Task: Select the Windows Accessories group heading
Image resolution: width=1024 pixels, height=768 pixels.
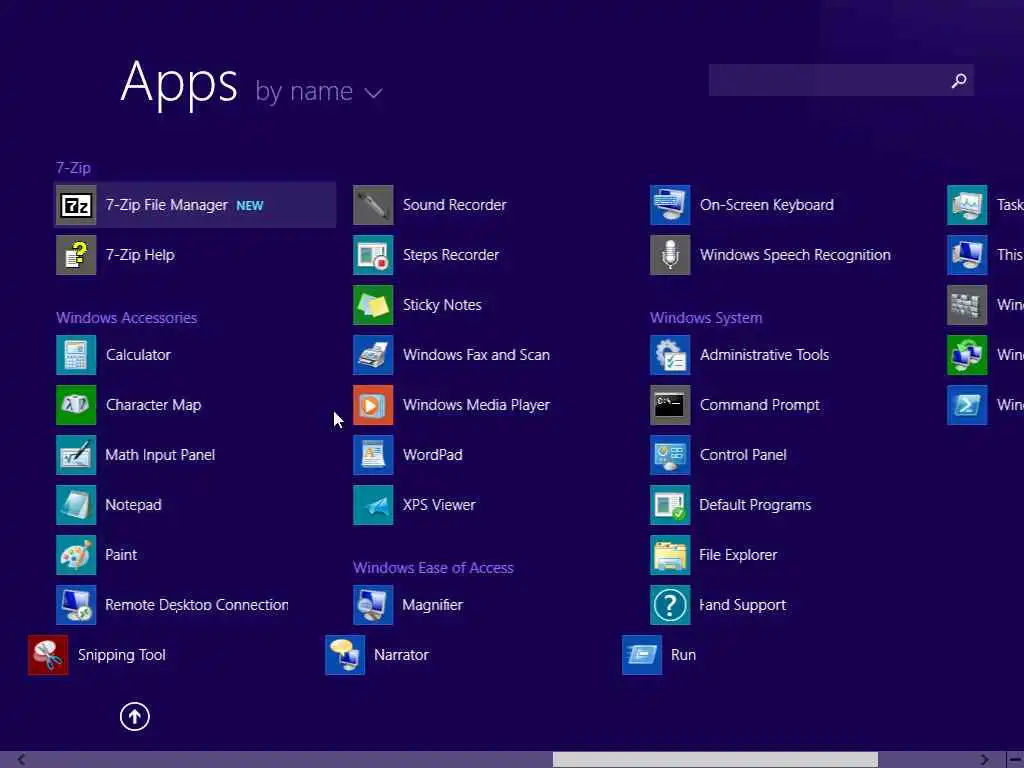Action: point(127,318)
